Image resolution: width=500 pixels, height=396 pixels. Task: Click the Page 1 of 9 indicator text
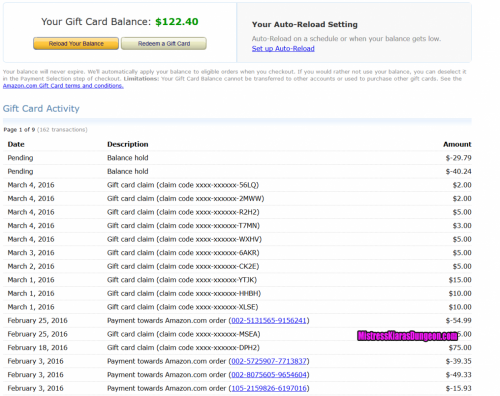[x=19, y=130]
